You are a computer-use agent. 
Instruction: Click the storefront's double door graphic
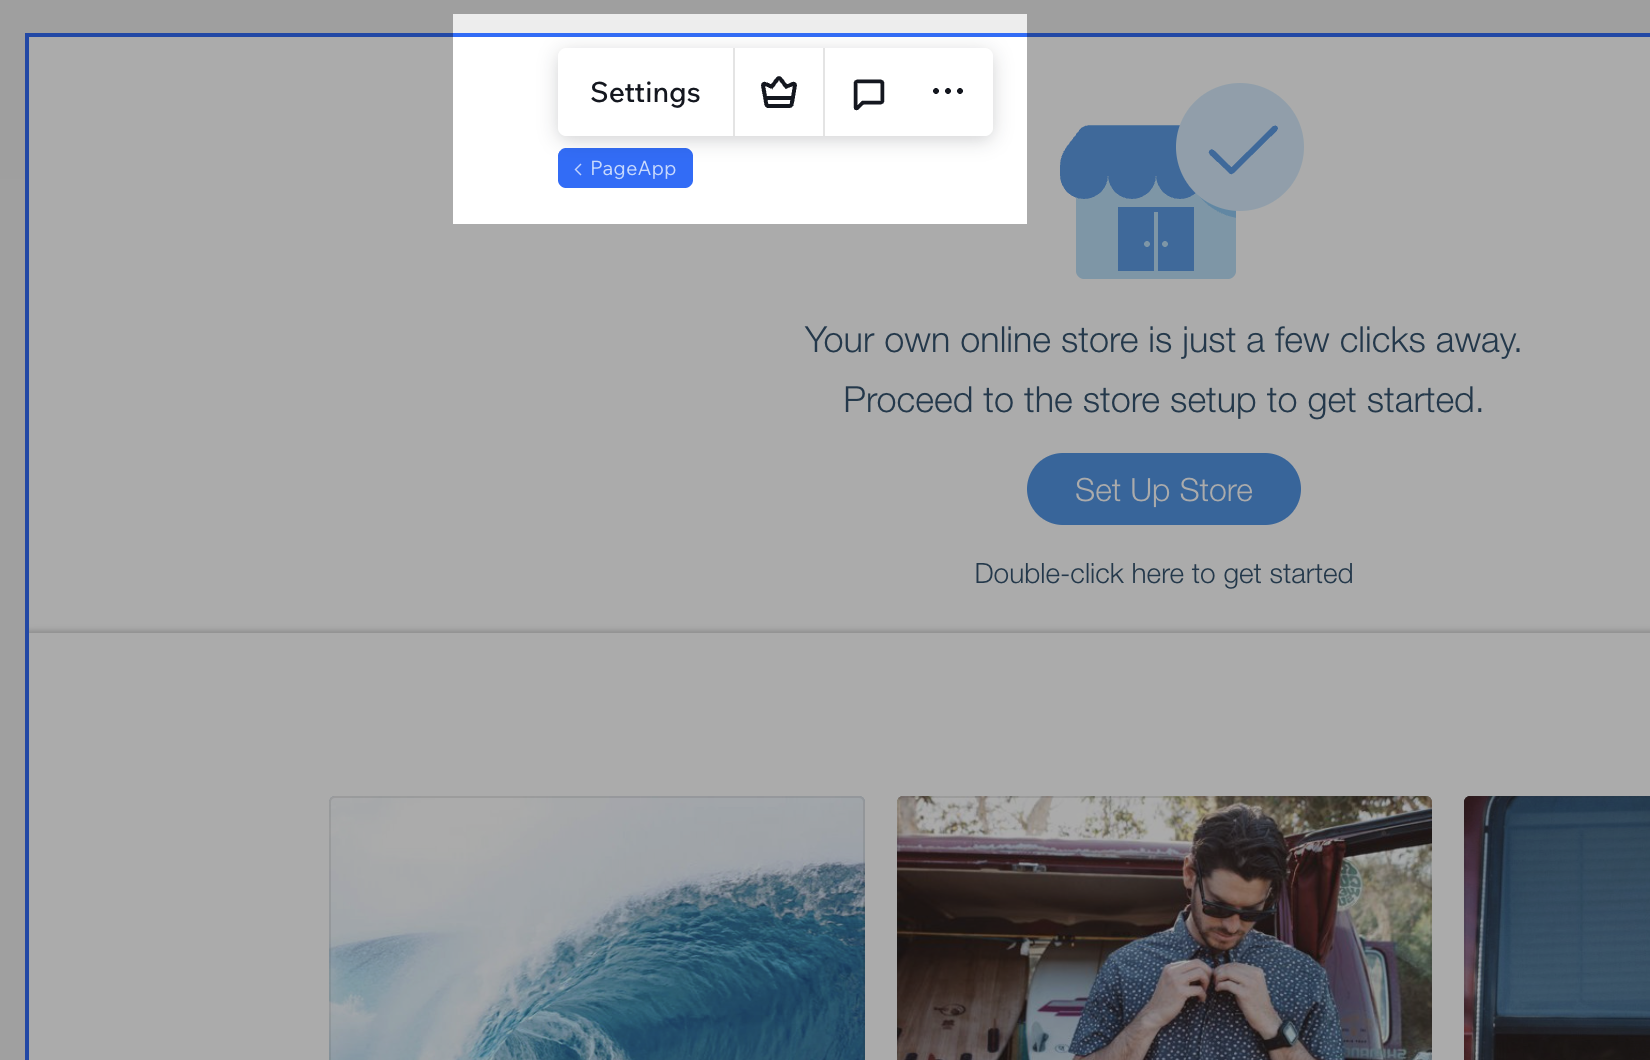tap(1155, 240)
